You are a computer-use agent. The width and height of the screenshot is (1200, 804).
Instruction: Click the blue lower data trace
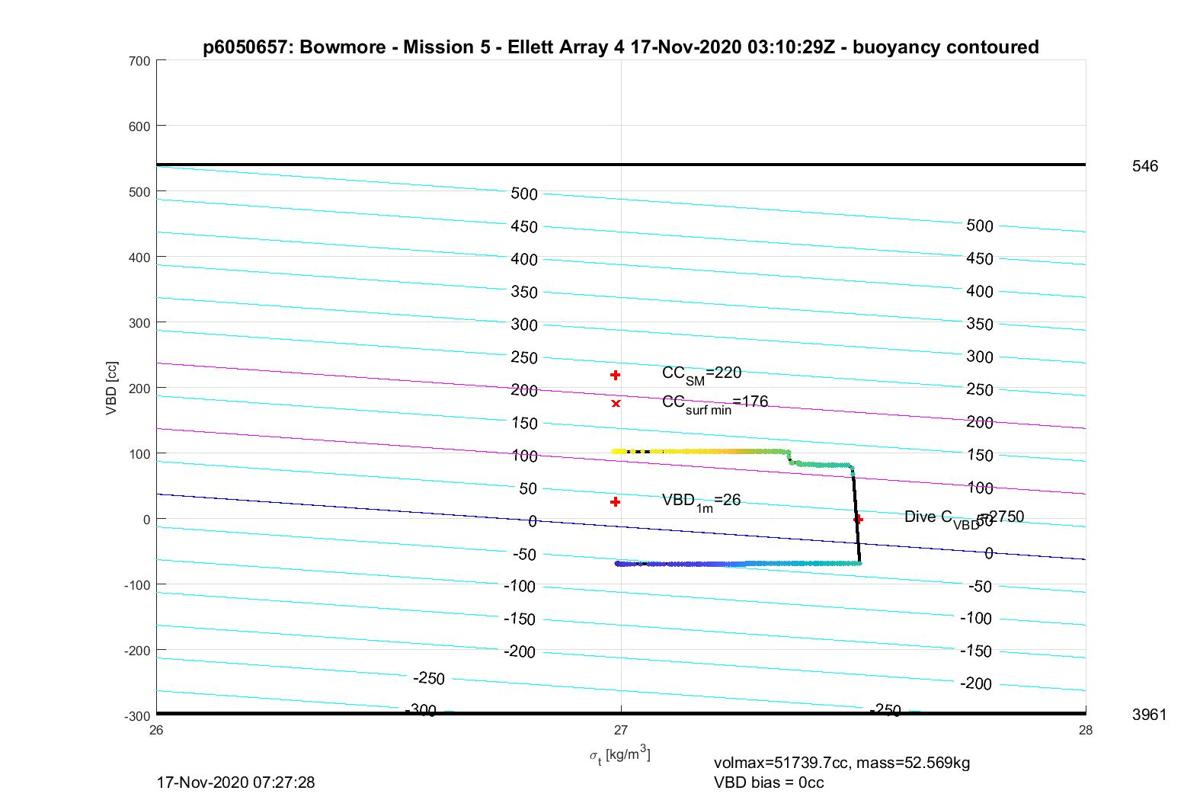pyautogui.click(x=737, y=564)
